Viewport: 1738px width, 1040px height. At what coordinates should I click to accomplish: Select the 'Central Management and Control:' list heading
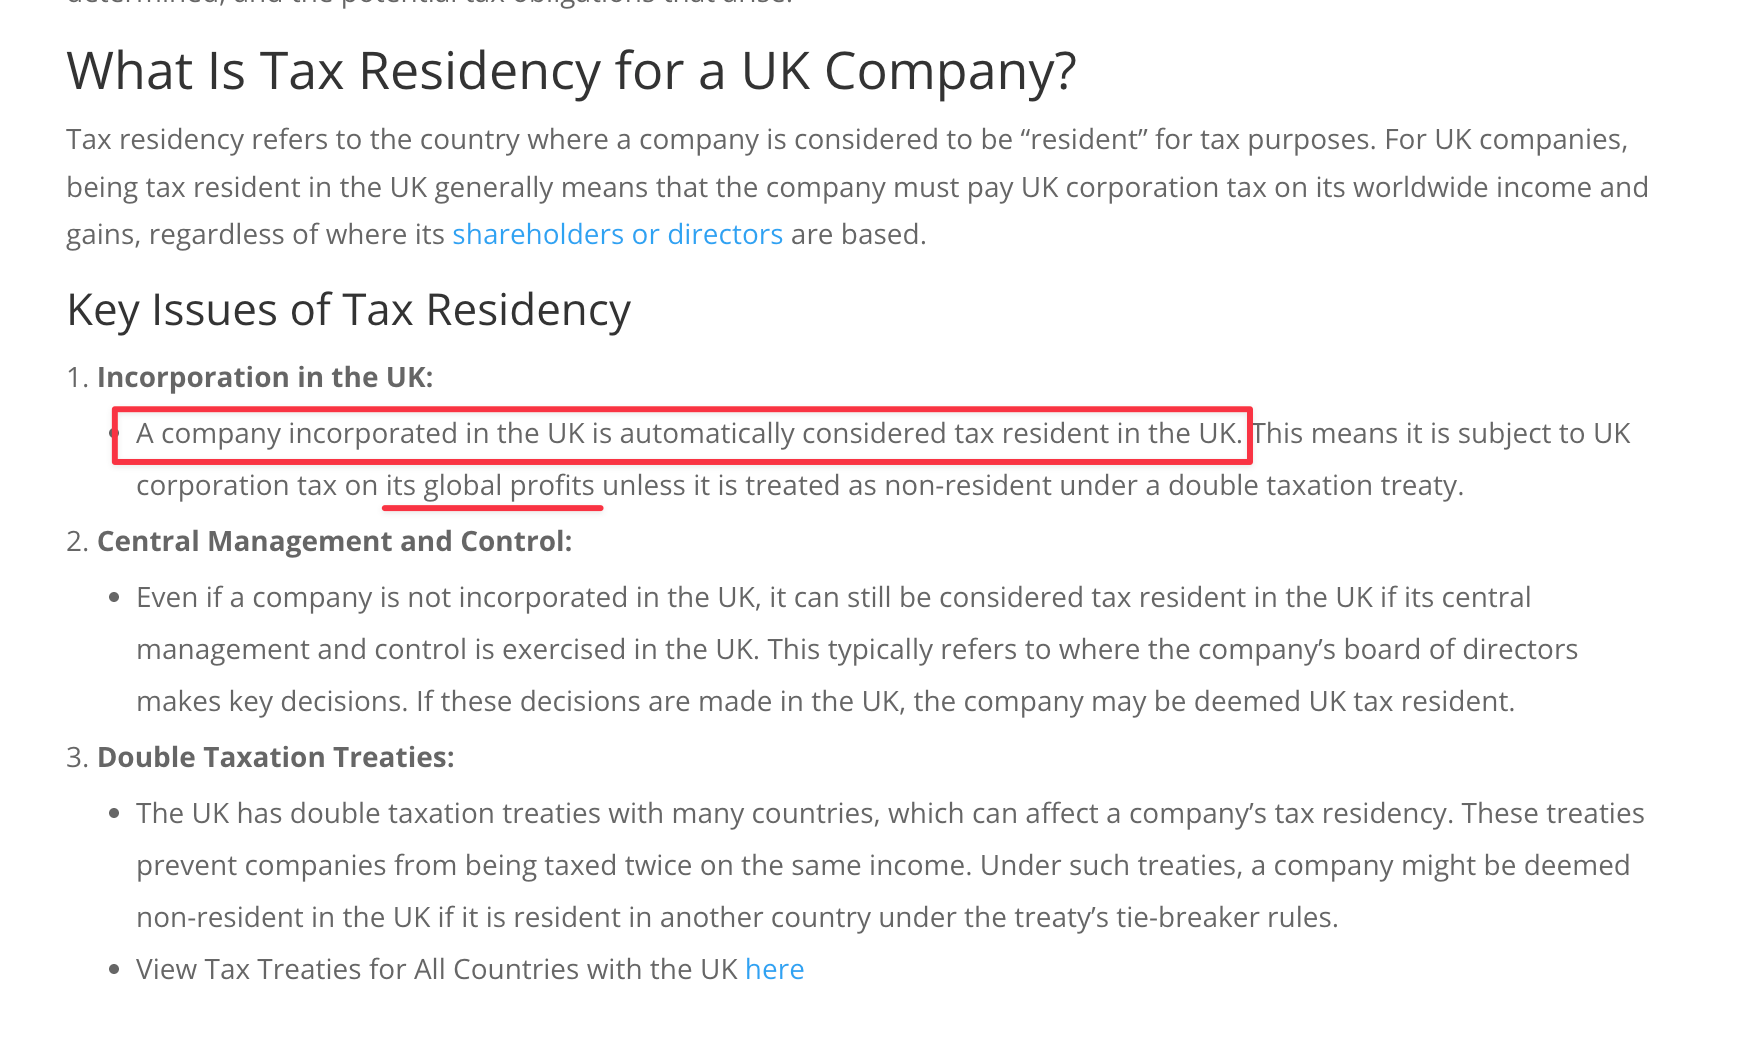point(334,541)
